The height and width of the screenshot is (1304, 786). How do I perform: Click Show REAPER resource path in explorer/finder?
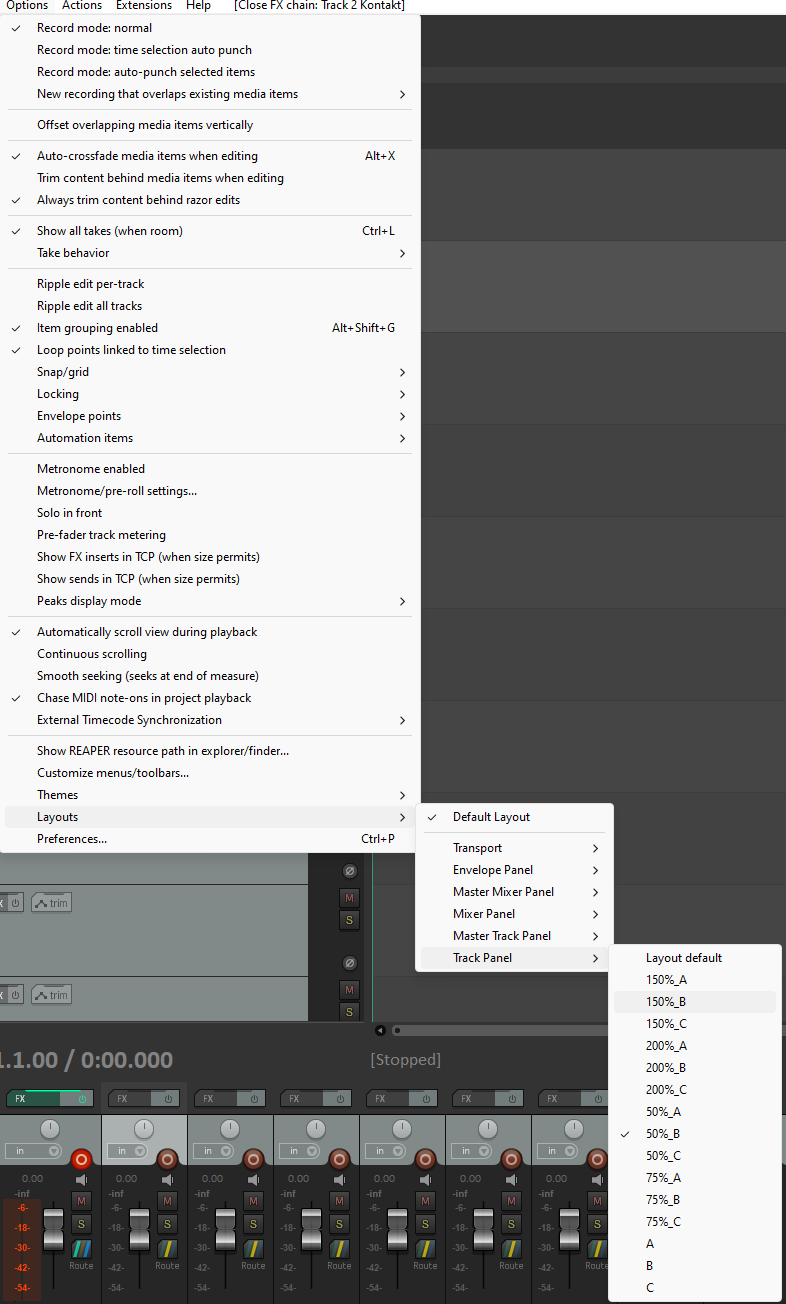pyautogui.click(x=210, y=751)
